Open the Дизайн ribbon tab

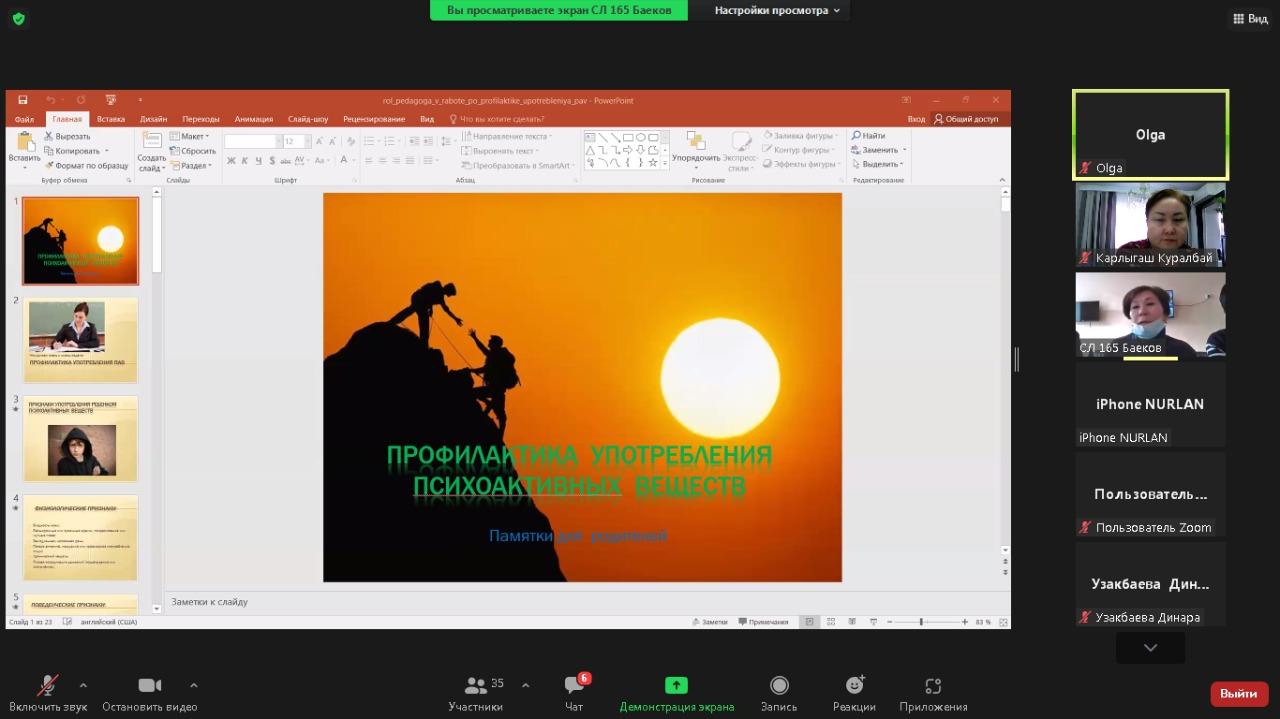click(x=153, y=119)
